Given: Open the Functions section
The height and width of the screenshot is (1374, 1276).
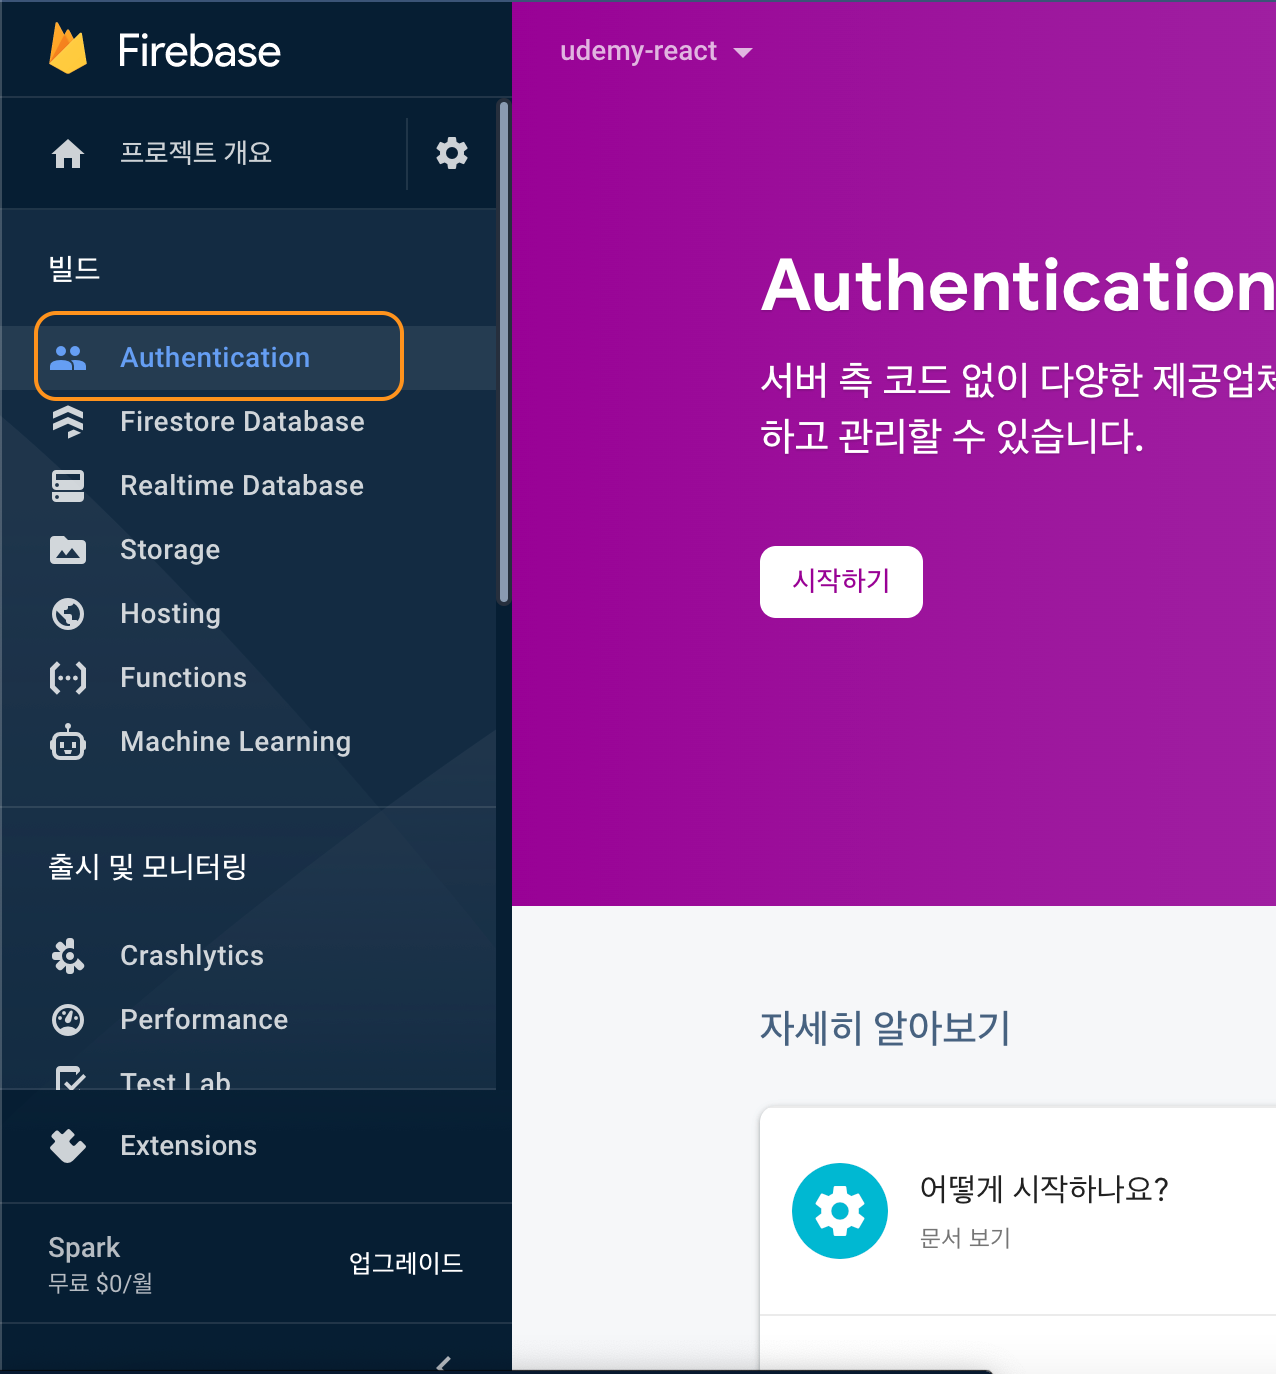Looking at the screenshot, I should click(248, 678).
